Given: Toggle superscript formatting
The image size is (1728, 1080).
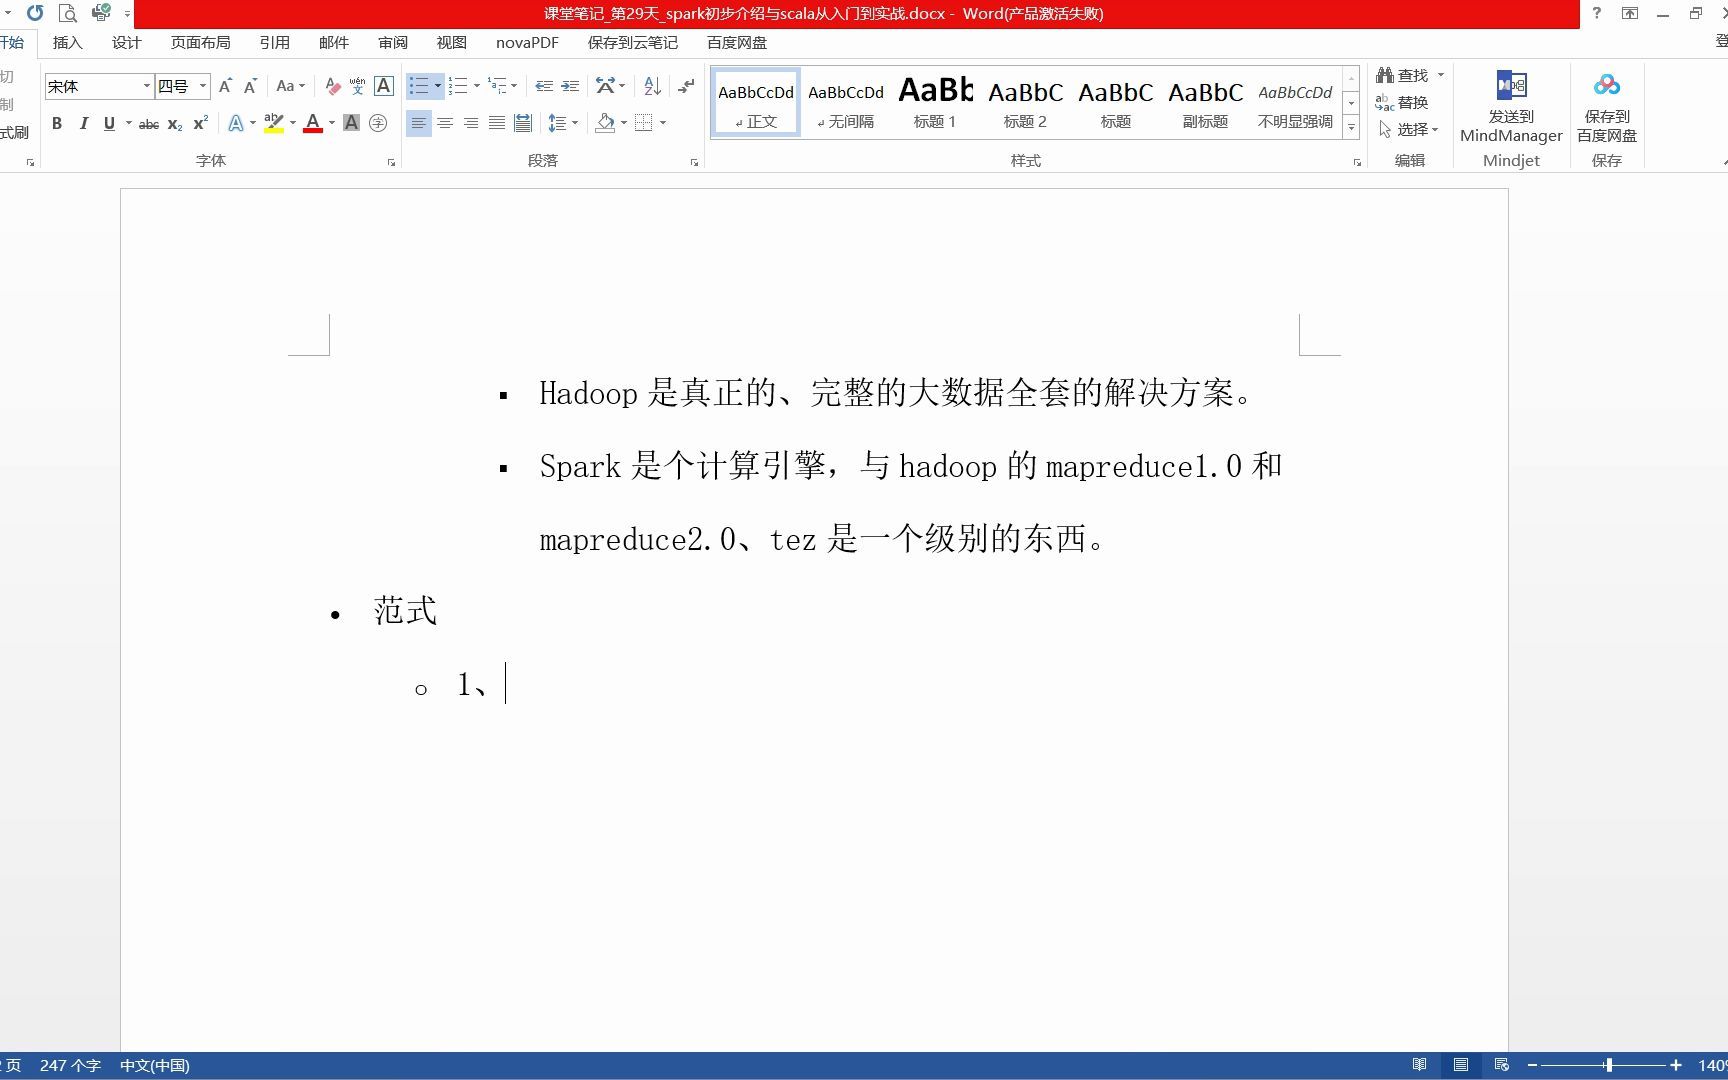Looking at the screenshot, I should [x=201, y=123].
